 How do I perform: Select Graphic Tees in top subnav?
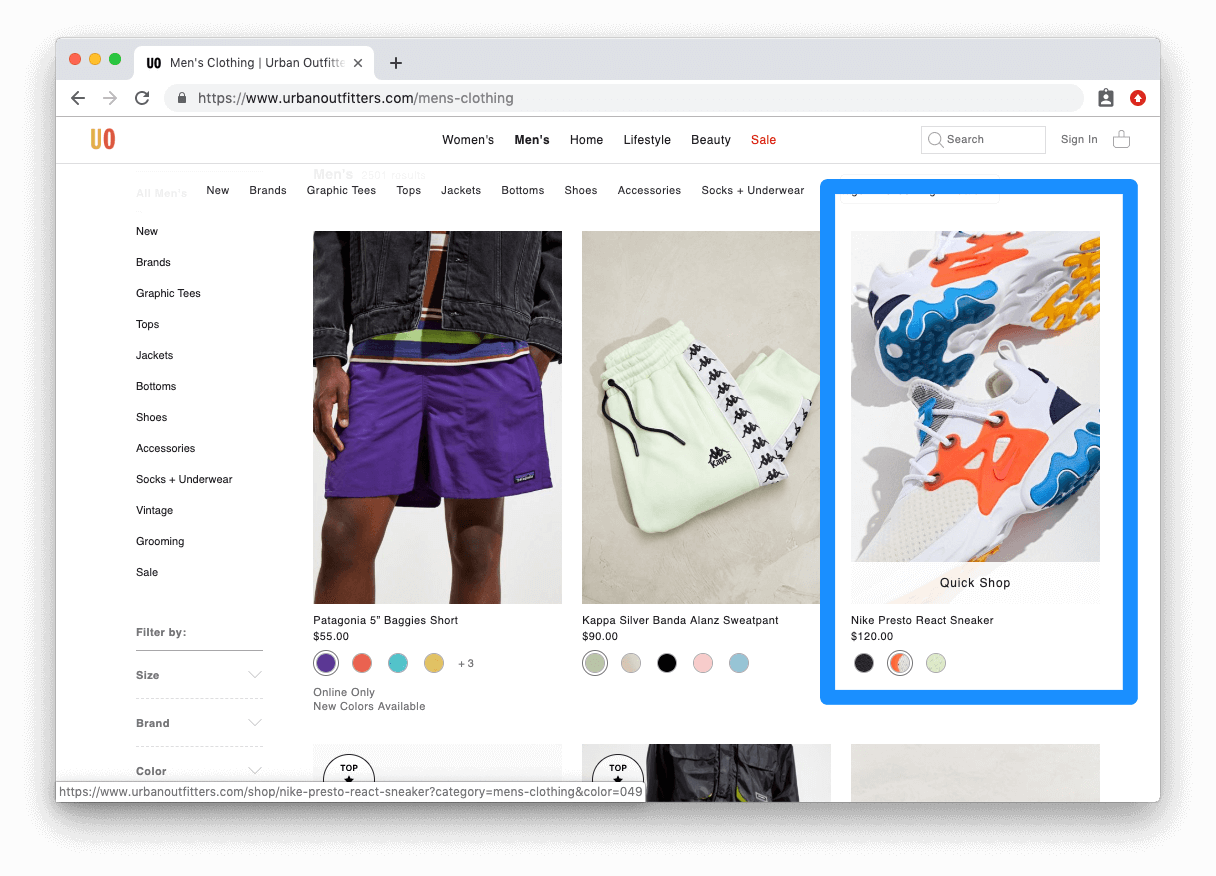click(x=341, y=190)
